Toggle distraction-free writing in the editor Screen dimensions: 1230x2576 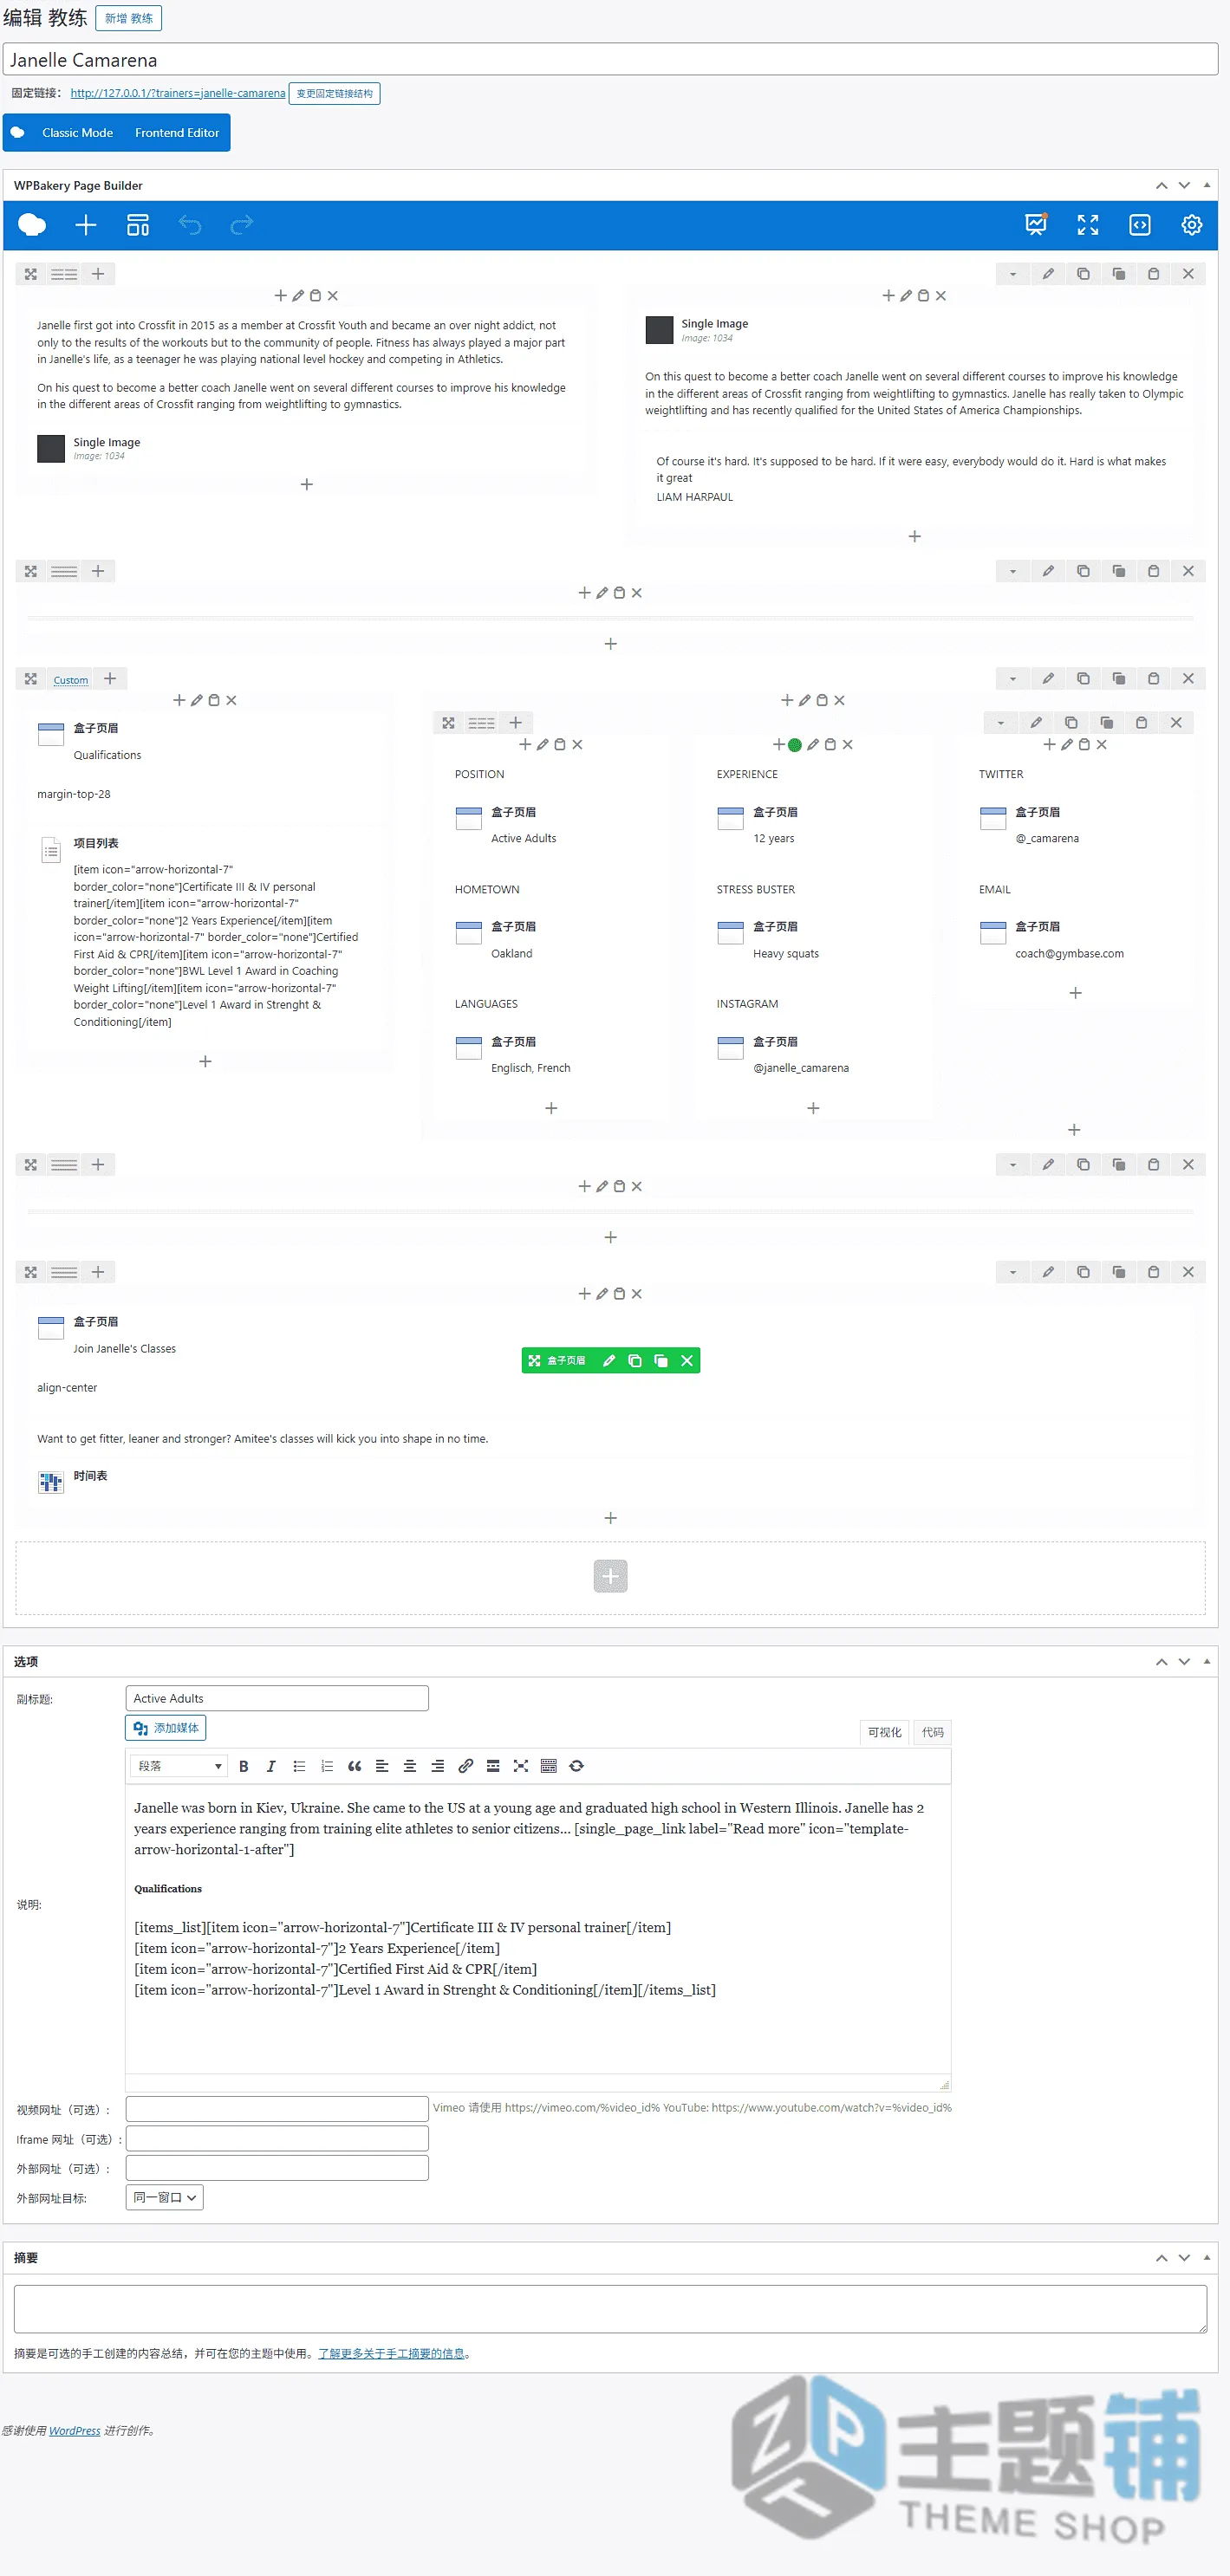click(521, 1766)
